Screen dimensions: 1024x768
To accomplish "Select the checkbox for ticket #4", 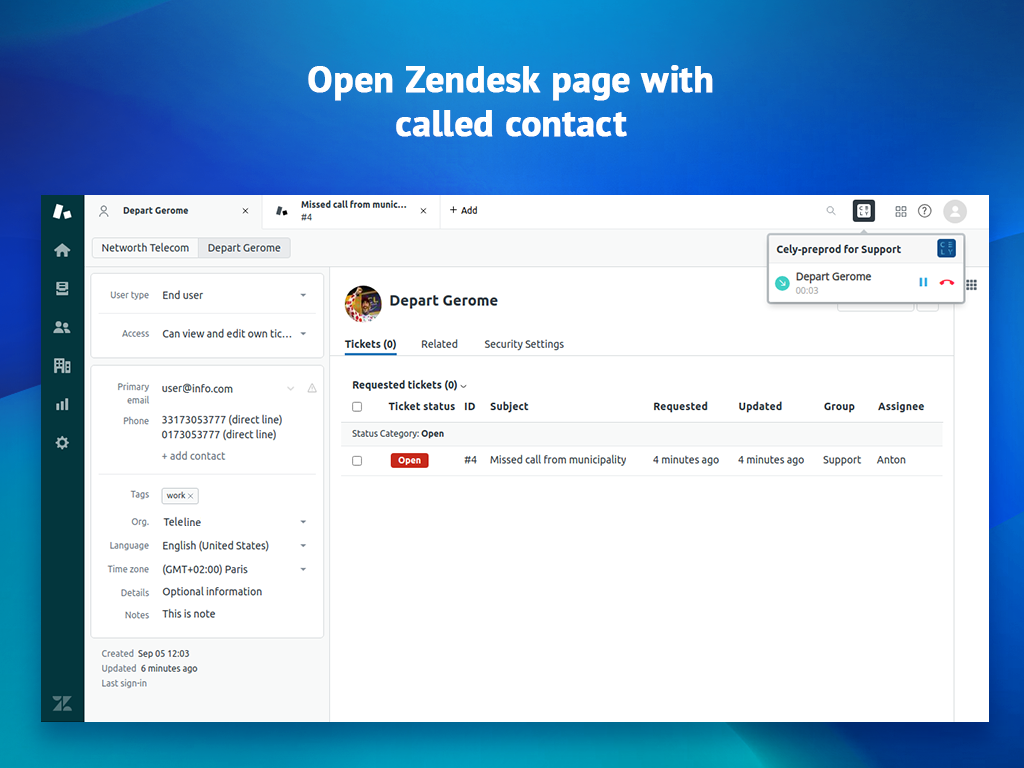I will coord(357,461).
